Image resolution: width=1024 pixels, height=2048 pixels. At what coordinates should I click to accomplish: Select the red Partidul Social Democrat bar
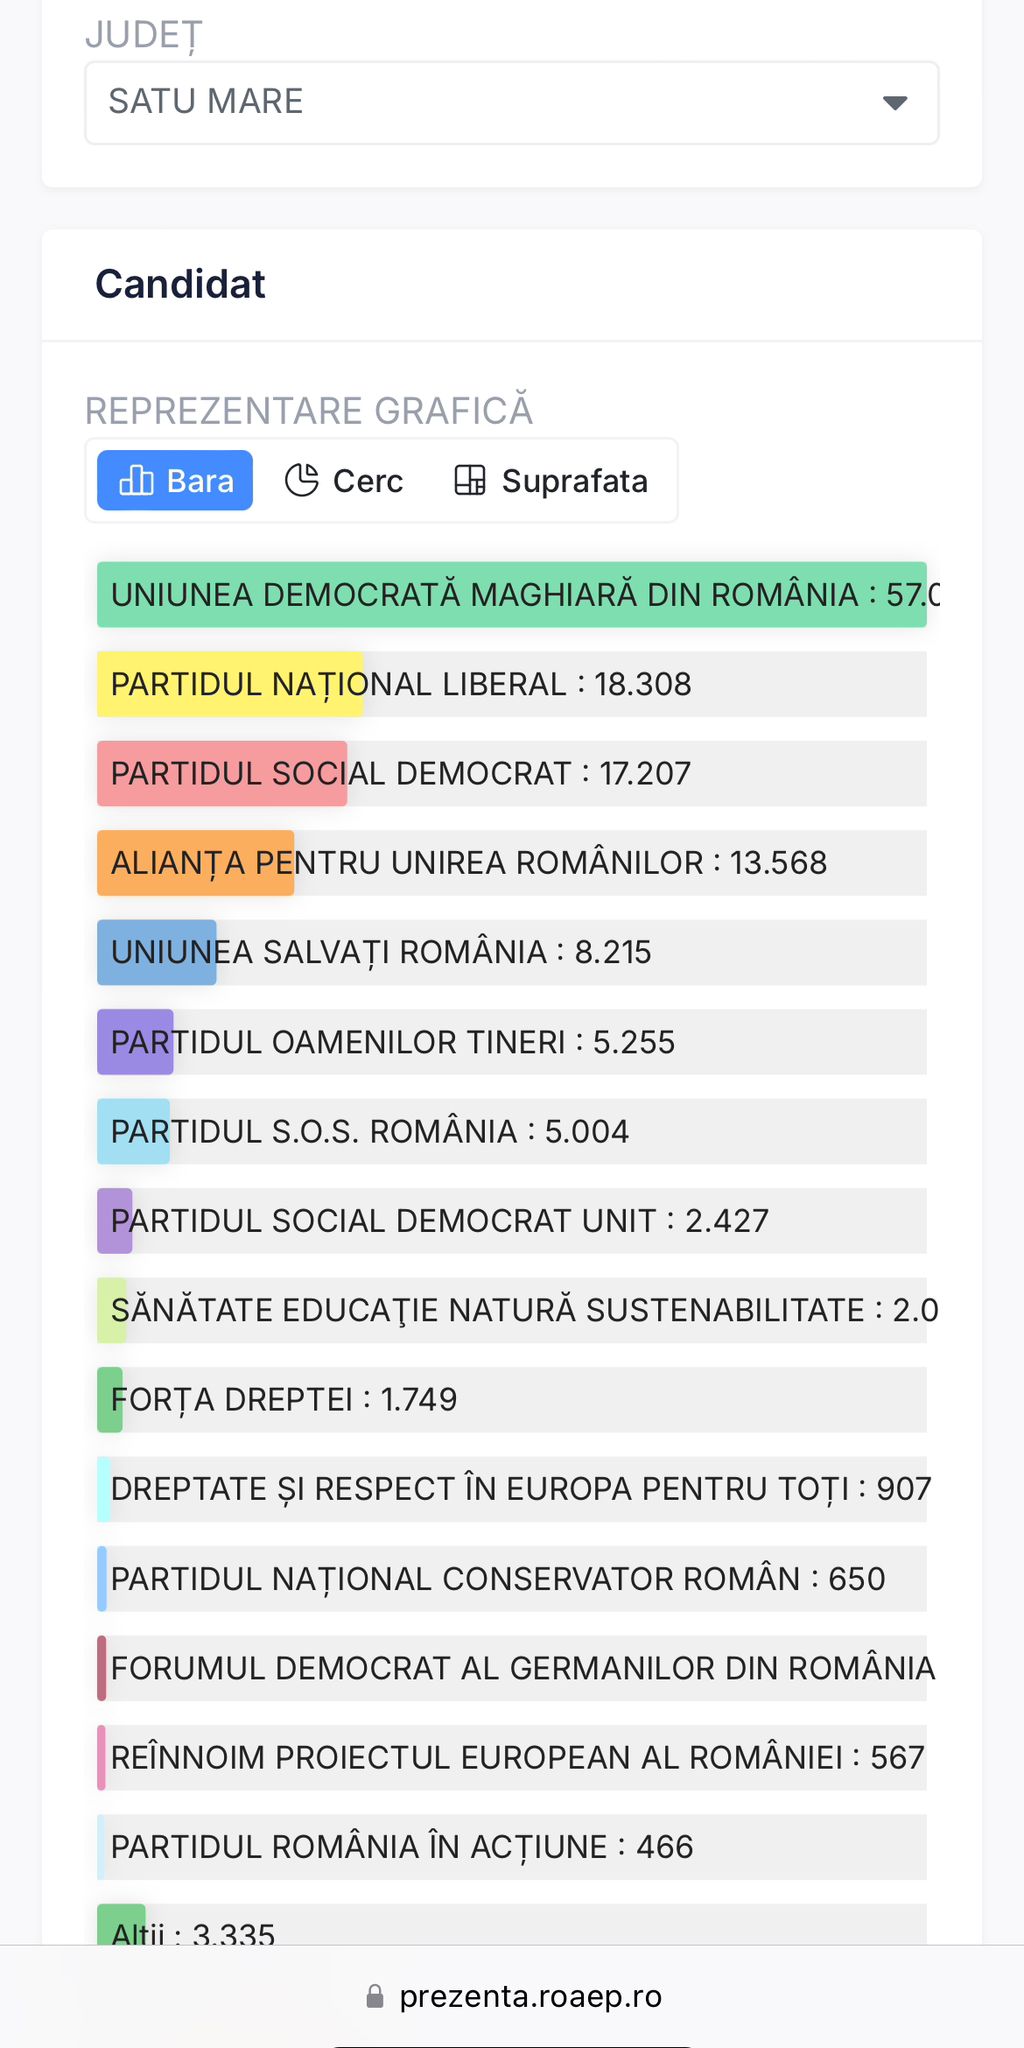[221, 774]
